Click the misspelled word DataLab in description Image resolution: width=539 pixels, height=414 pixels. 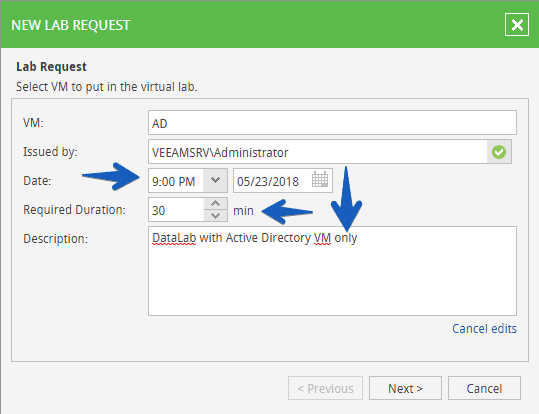click(174, 238)
